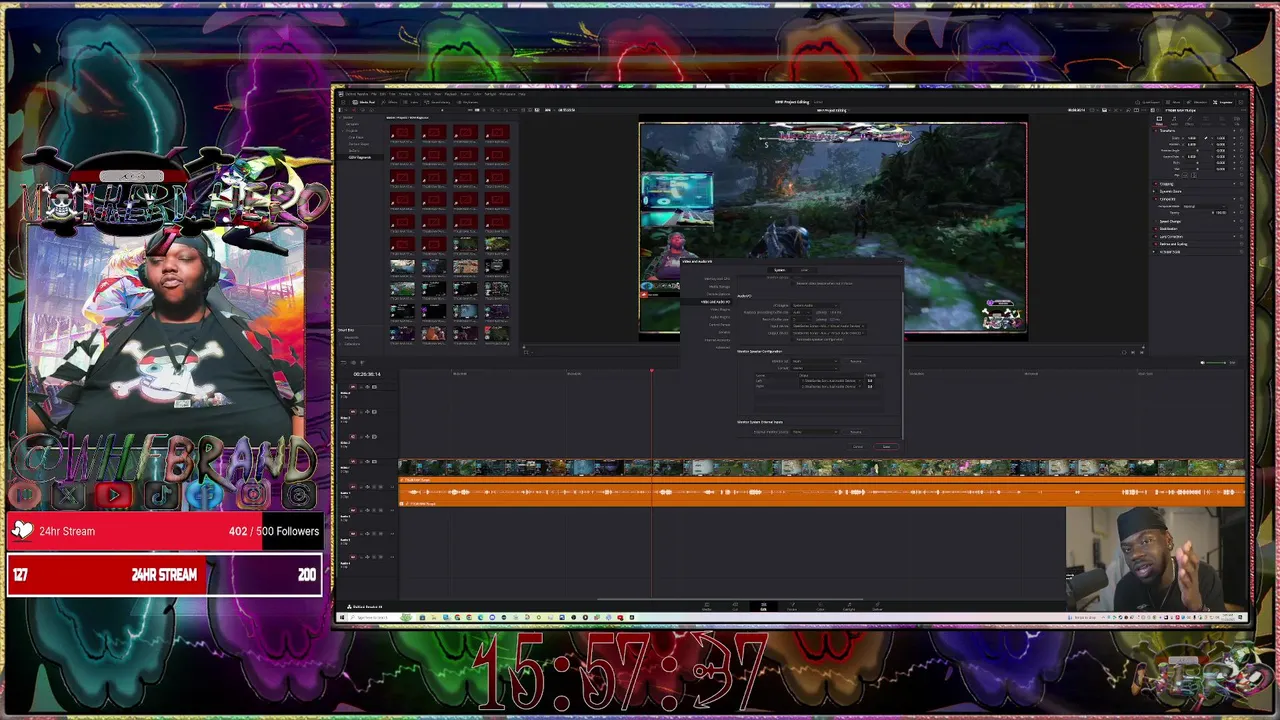
Task: Lock the Video 4 track
Action: coord(361,387)
